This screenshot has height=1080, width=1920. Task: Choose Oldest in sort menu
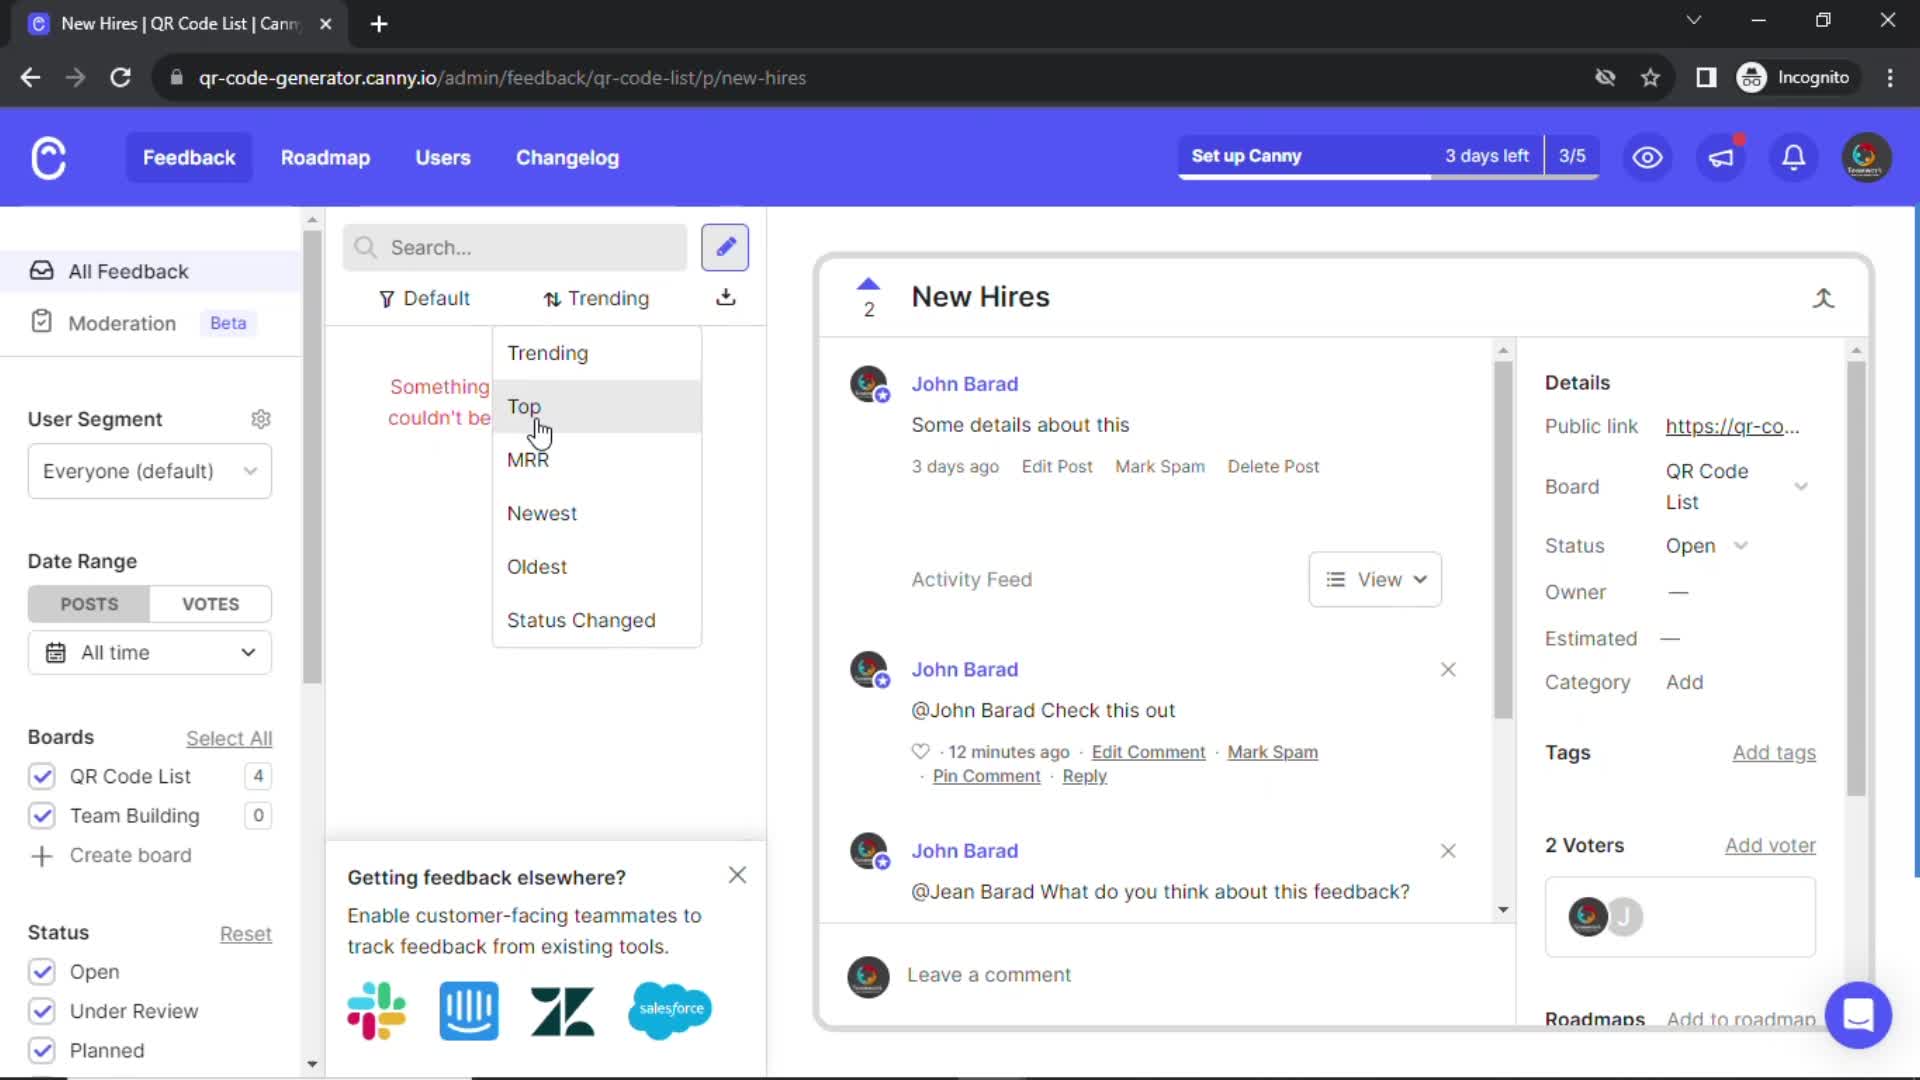(597, 567)
